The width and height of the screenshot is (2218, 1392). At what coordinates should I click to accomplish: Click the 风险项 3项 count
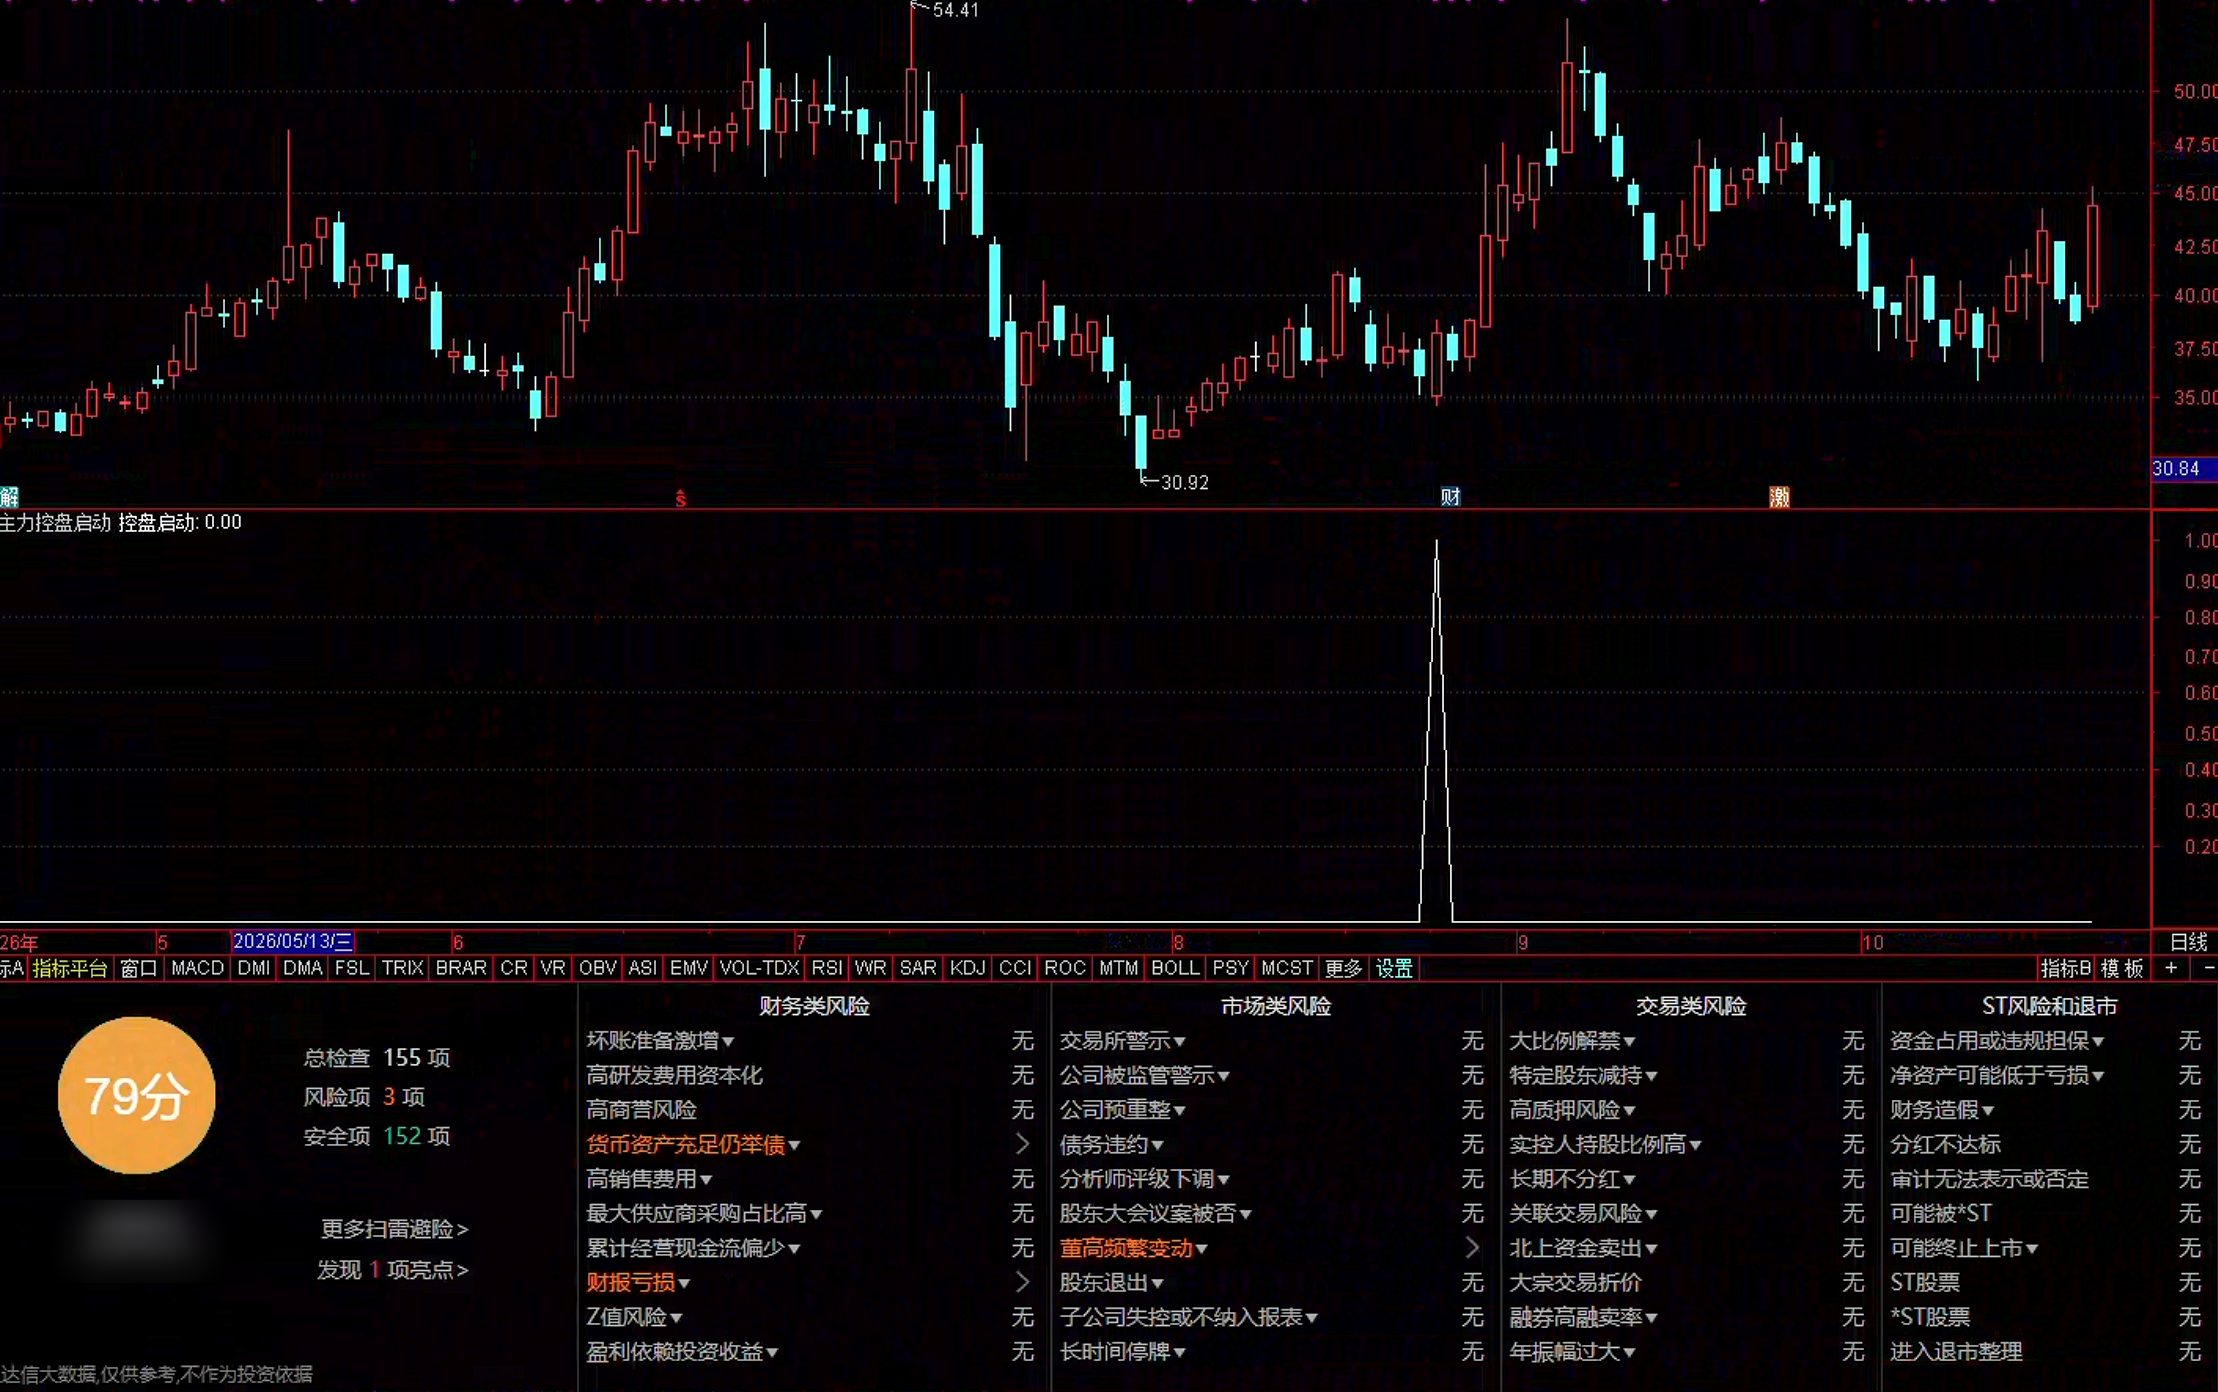[364, 1097]
